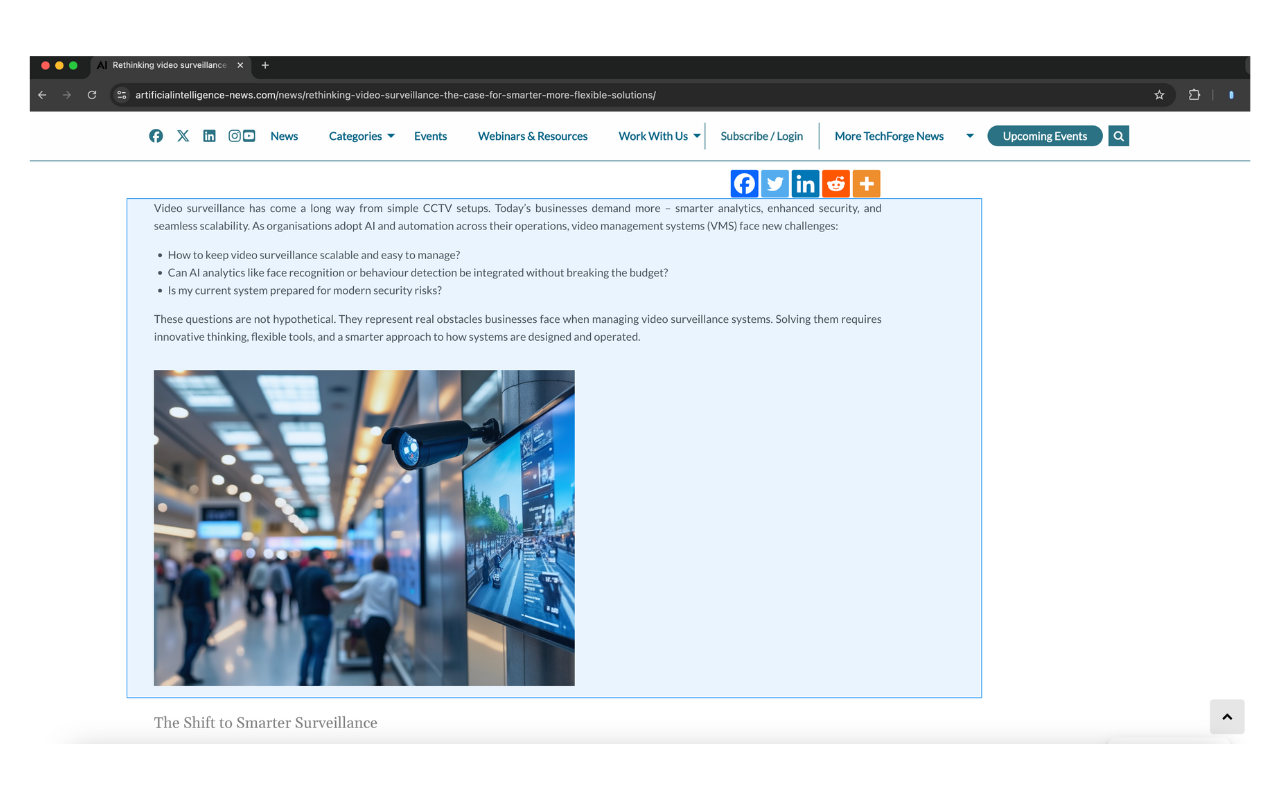Share the article to LinkedIn
This screenshot has height=800, width=1280.
(x=805, y=183)
